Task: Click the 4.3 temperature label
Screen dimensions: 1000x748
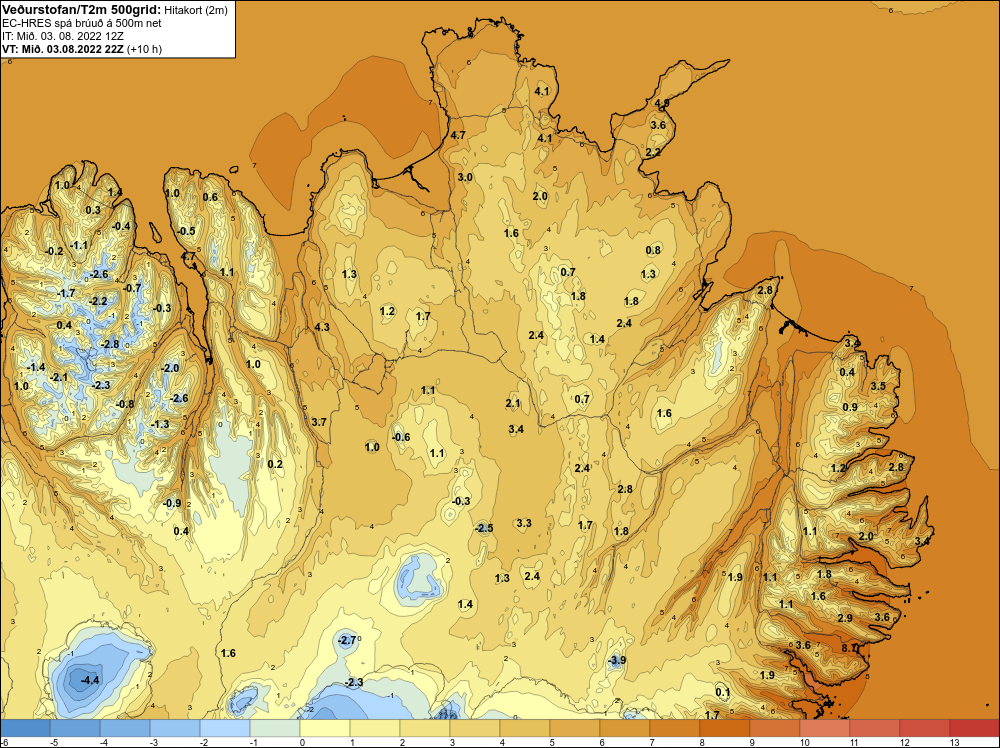Action: click(322, 327)
